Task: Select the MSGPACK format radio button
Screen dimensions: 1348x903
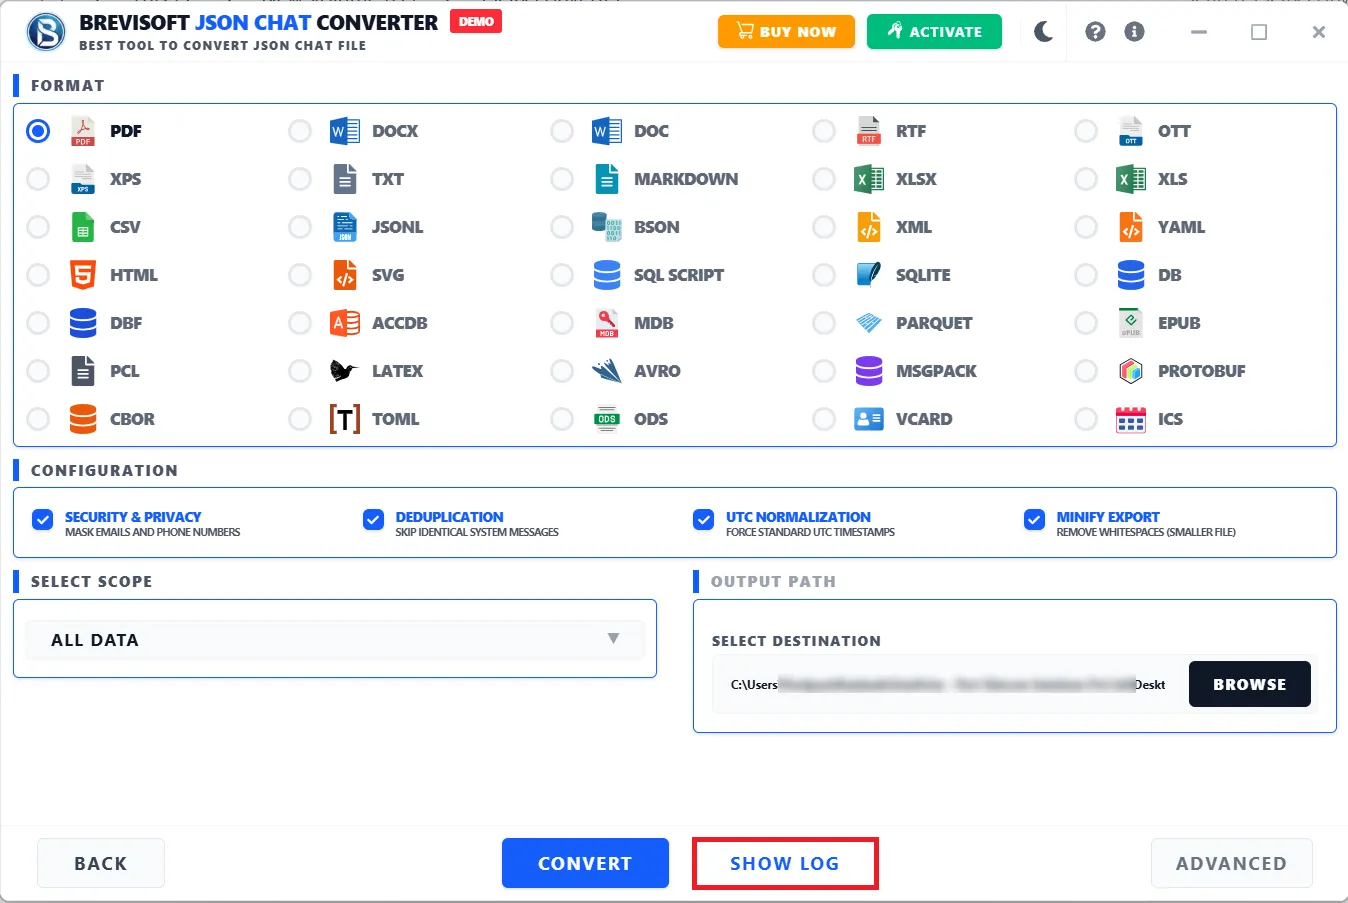Action: tap(824, 371)
